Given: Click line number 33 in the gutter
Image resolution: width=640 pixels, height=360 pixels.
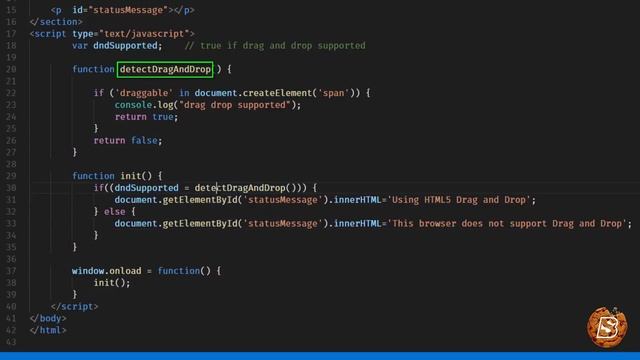Looking at the screenshot, I should [x=11, y=223].
